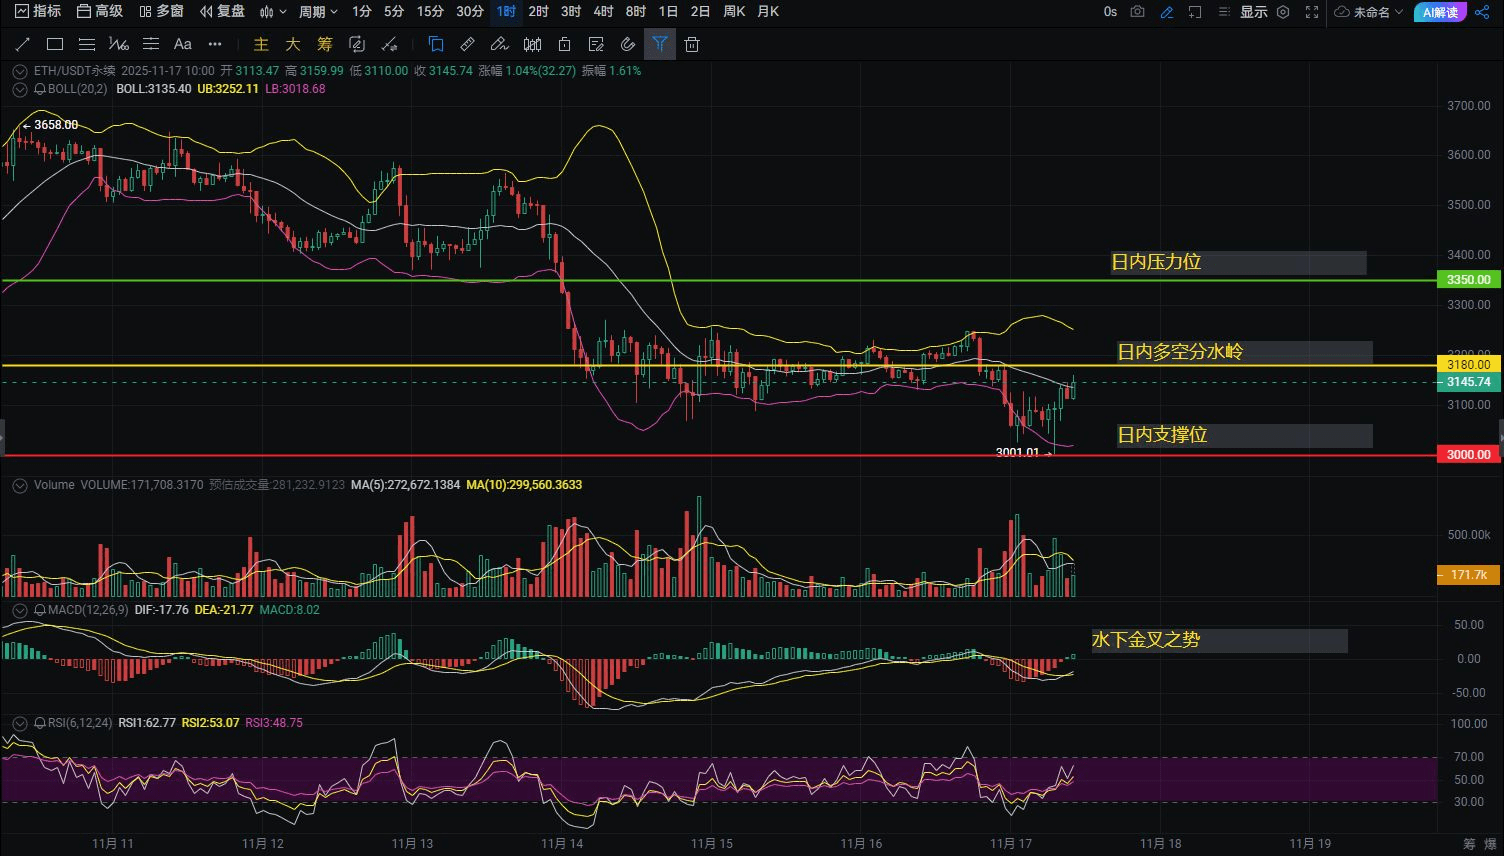Image resolution: width=1504 pixels, height=856 pixels.
Task: Switch to the 15分 timeframe
Action: click(x=430, y=12)
